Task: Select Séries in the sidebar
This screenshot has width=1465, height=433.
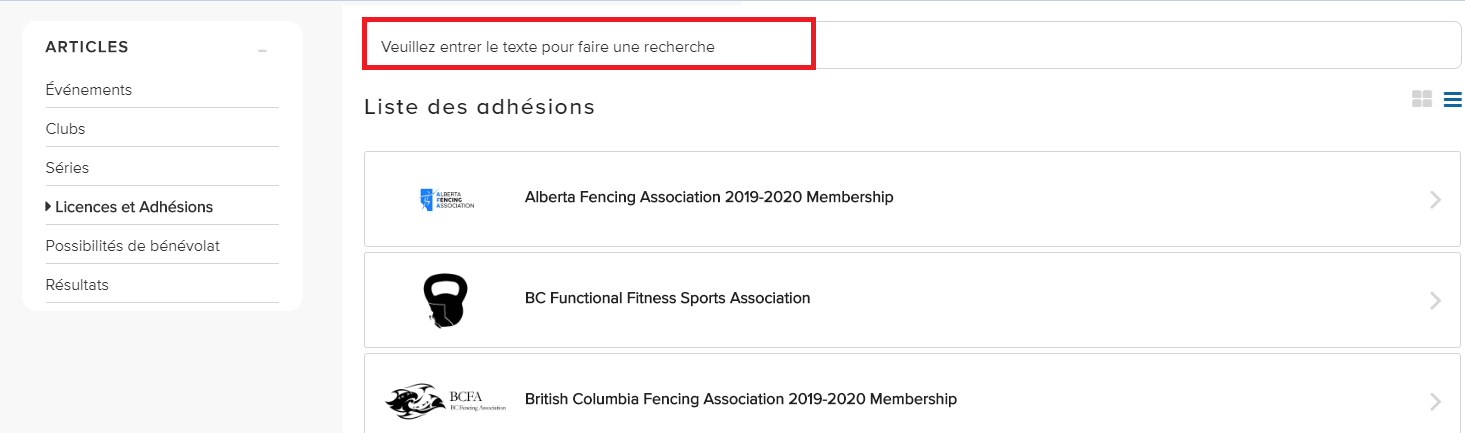Action: click(x=68, y=168)
